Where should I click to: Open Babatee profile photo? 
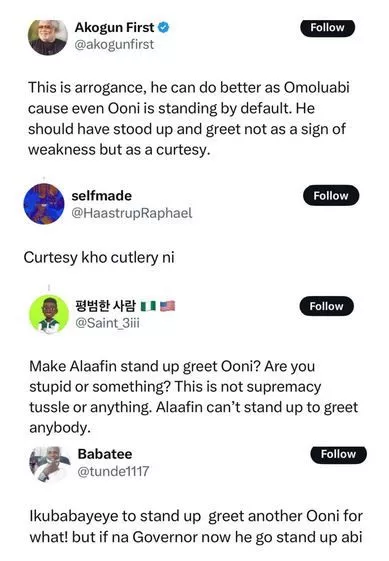[x=49, y=464]
